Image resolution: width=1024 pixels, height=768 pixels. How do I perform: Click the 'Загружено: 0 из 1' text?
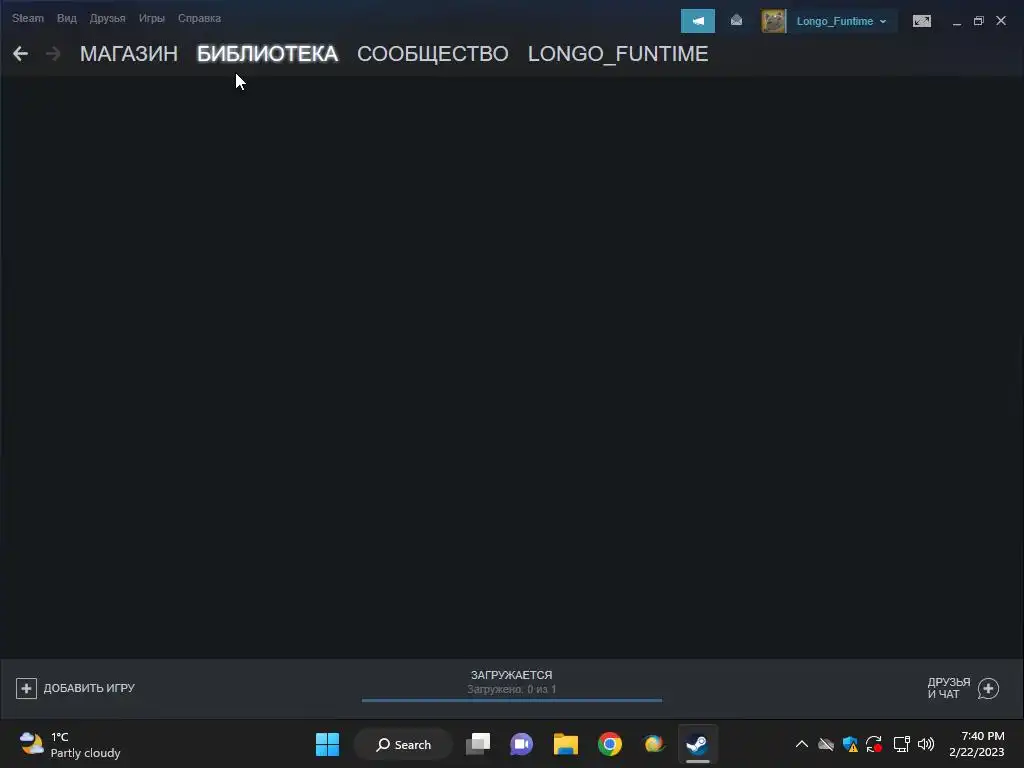(x=511, y=689)
